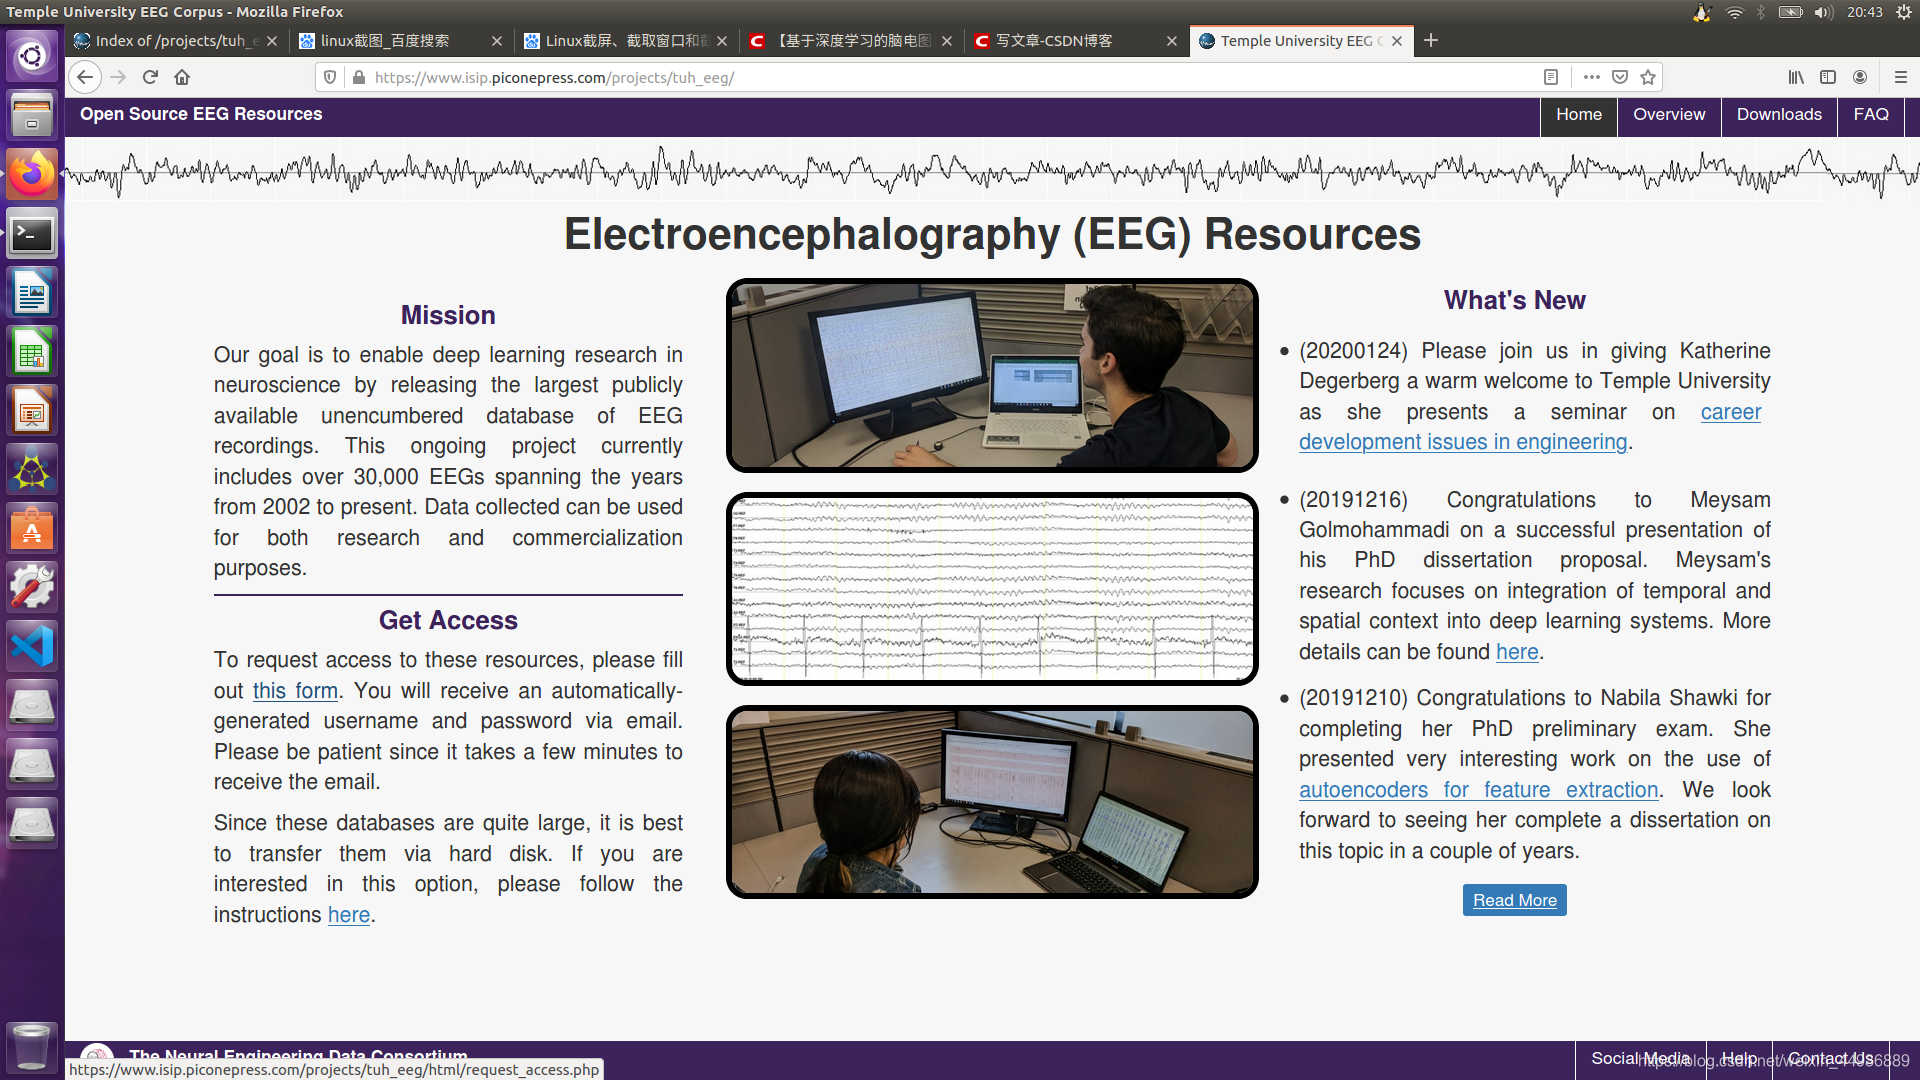
Task: Open LibreOffice Calc from the launcher
Action: pos(32,352)
